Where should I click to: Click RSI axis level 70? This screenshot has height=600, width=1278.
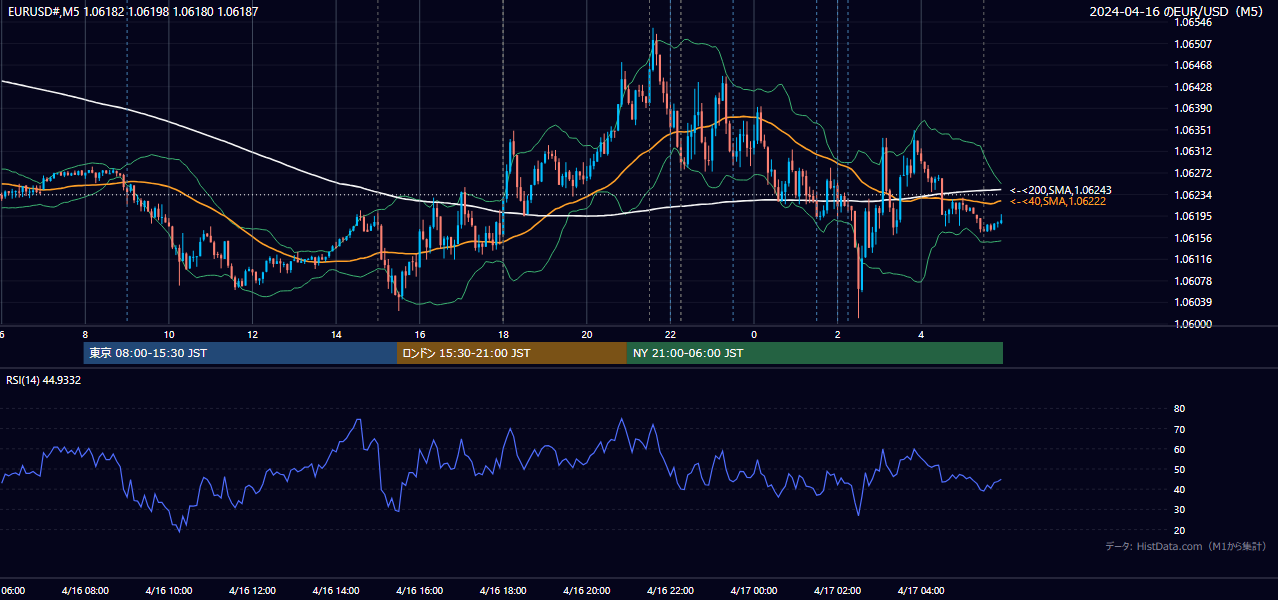(1179, 429)
